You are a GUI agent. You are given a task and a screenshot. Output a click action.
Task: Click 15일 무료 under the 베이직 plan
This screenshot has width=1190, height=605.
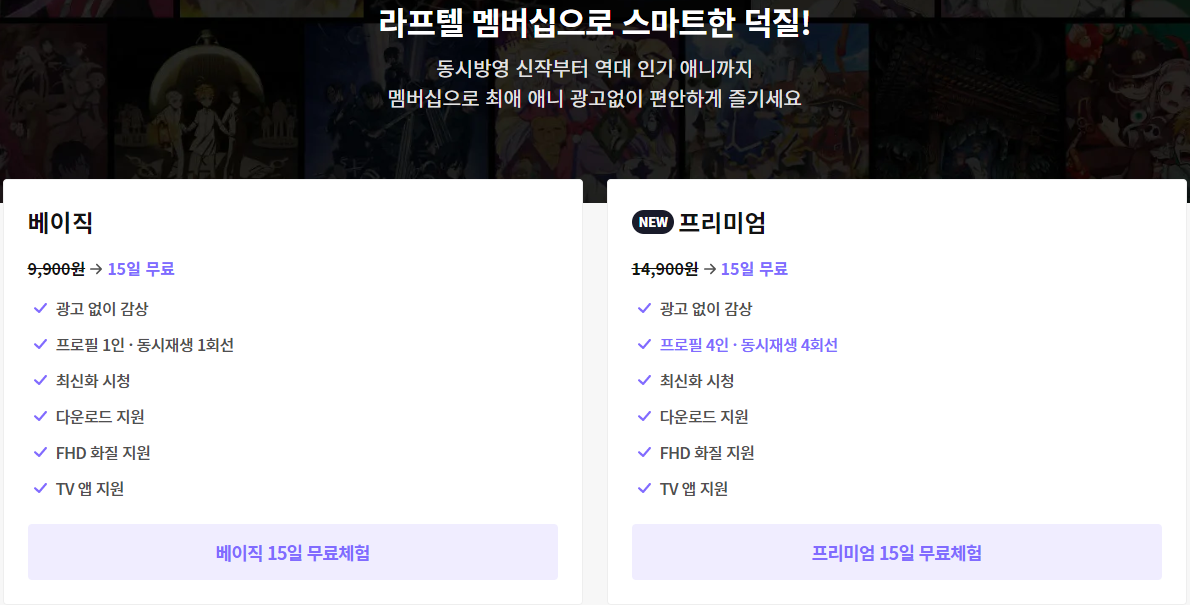(x=141, y=269)
